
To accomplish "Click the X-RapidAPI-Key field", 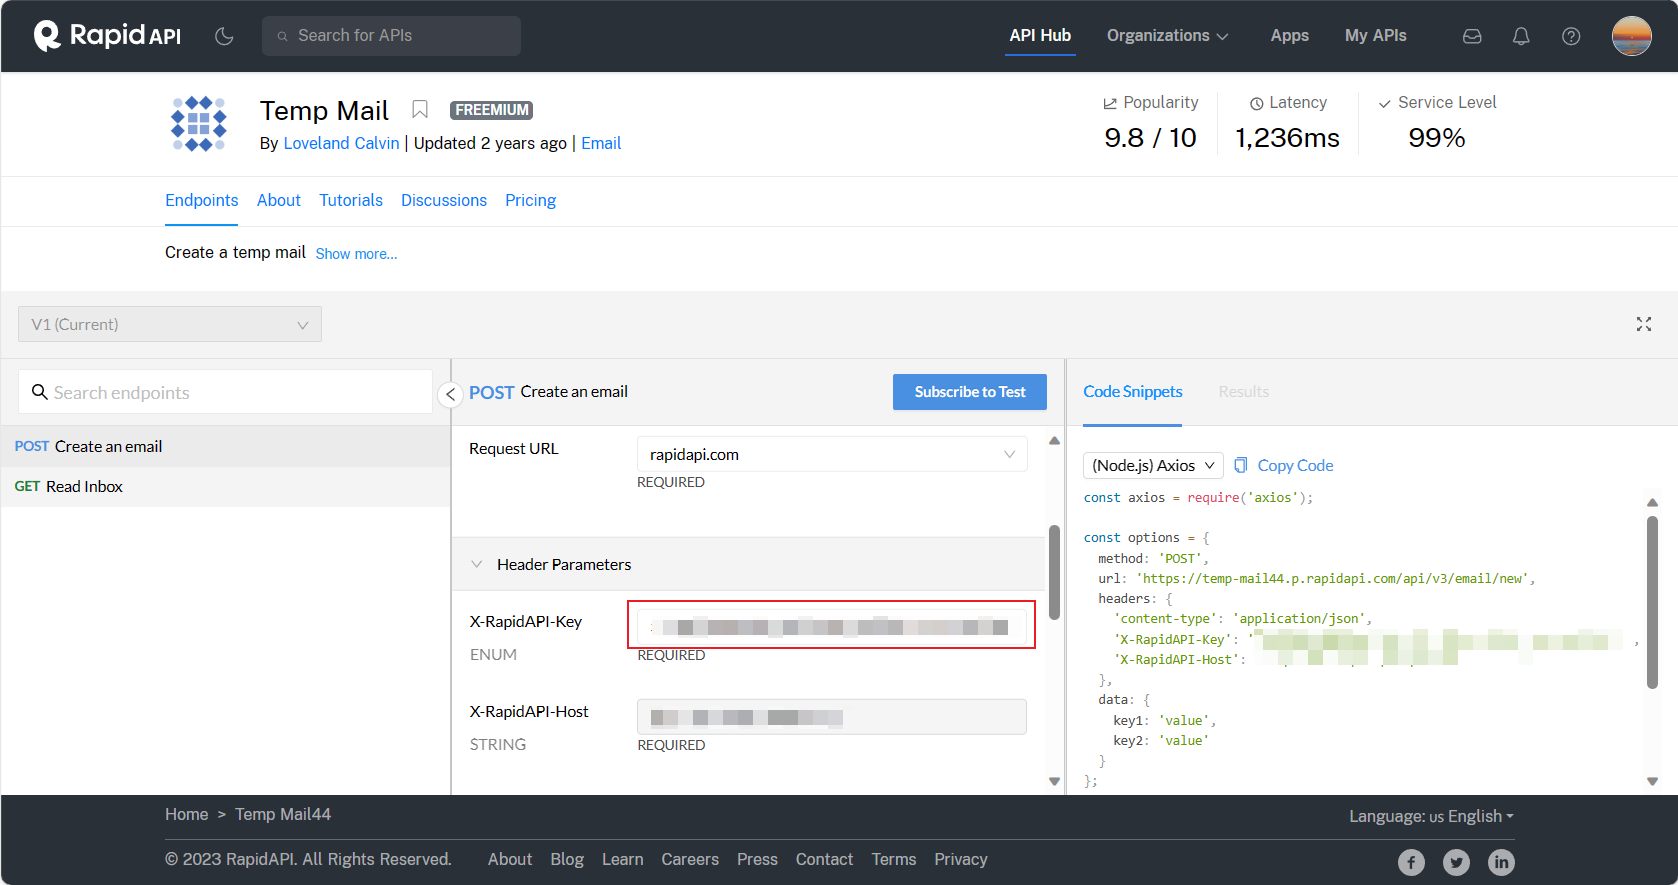I will coord(832,627).
